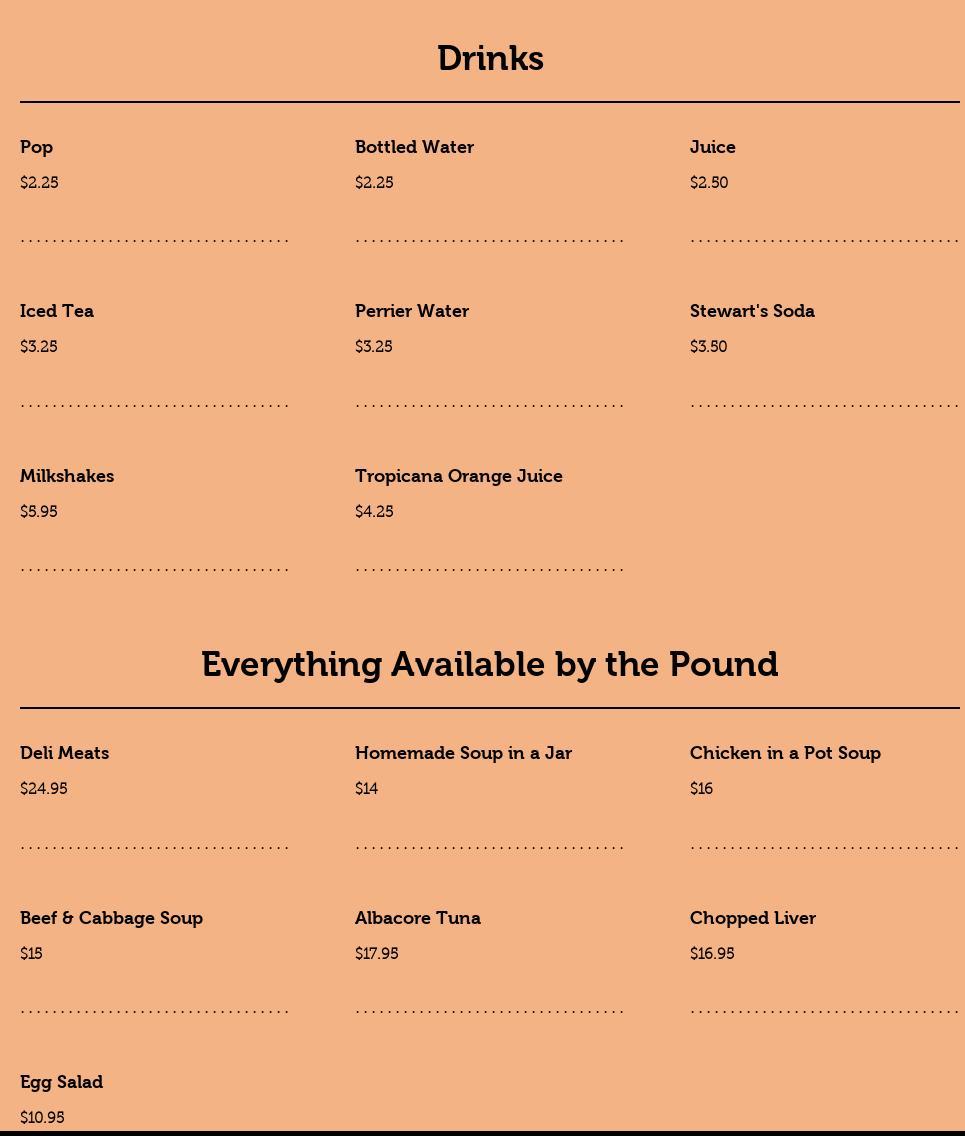This screenshot has width=965, height=1136.
Task: Click the Drinks section heading
Action: 490,59
